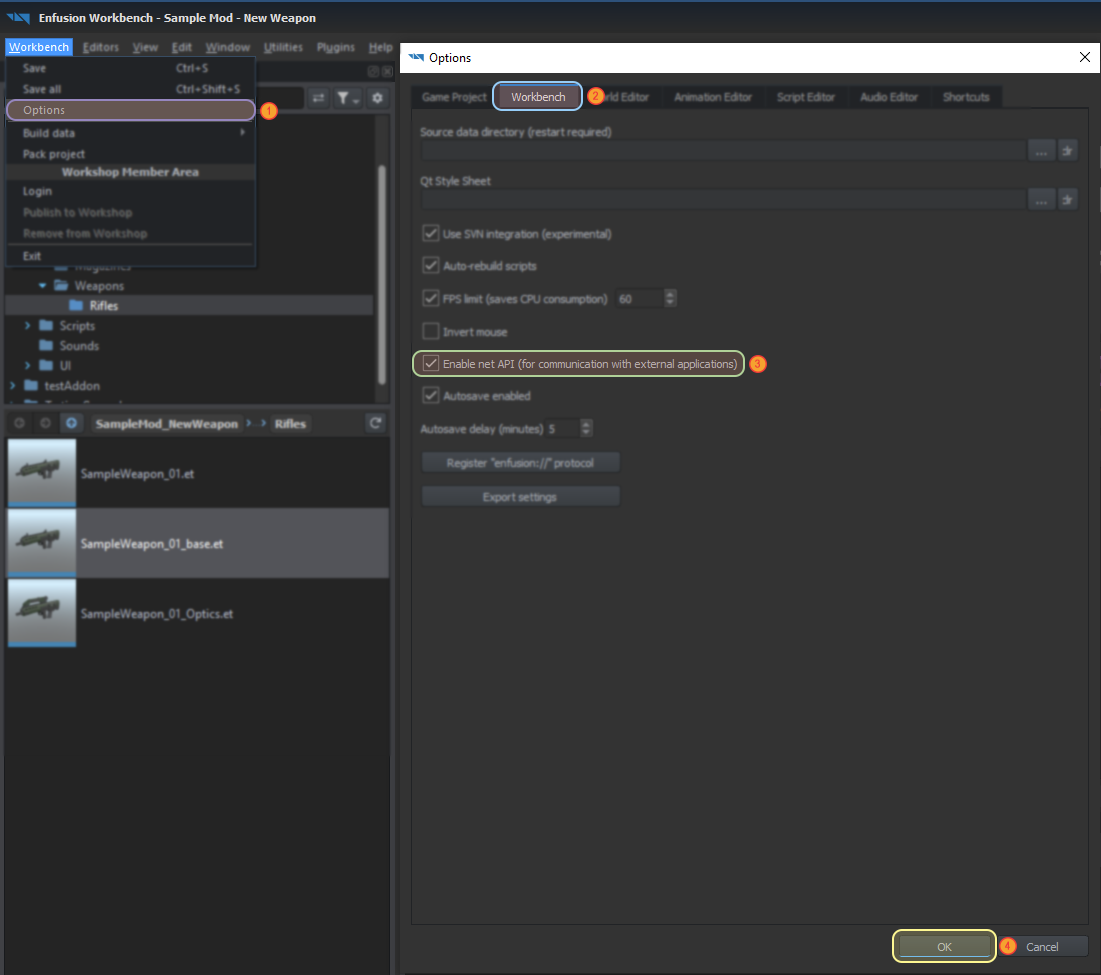Choose Exit in the Workbench menu
1101x975 pixels.
click(131, 256)
